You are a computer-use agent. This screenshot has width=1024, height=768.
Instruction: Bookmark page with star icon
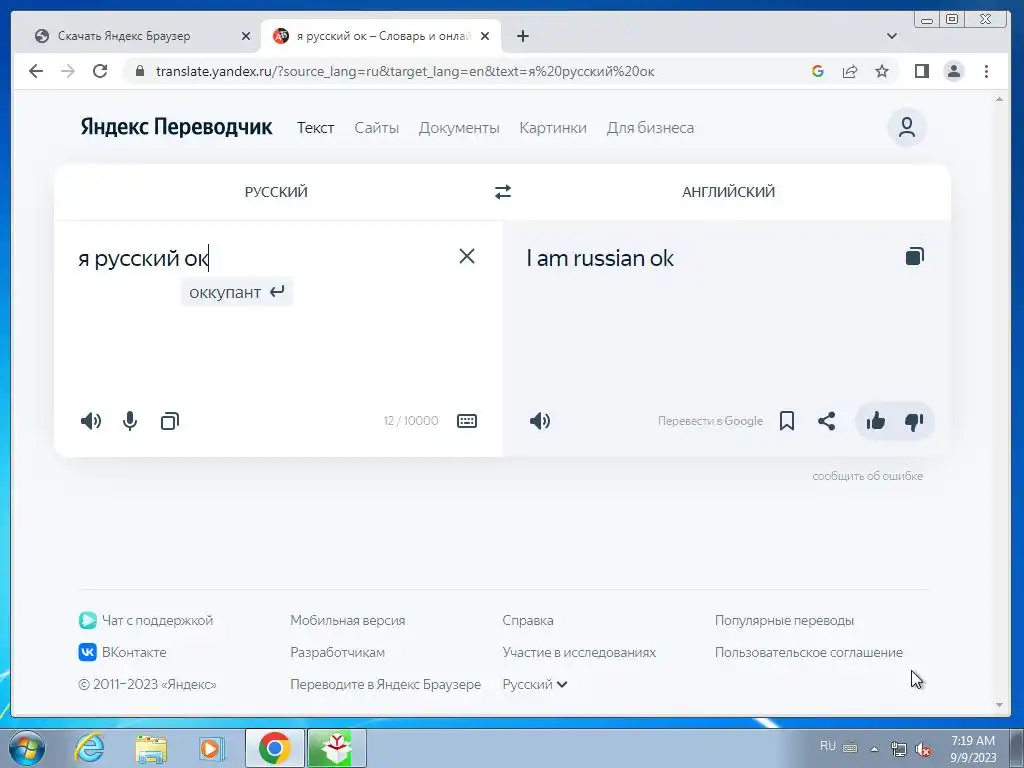[x=882, y=71]
